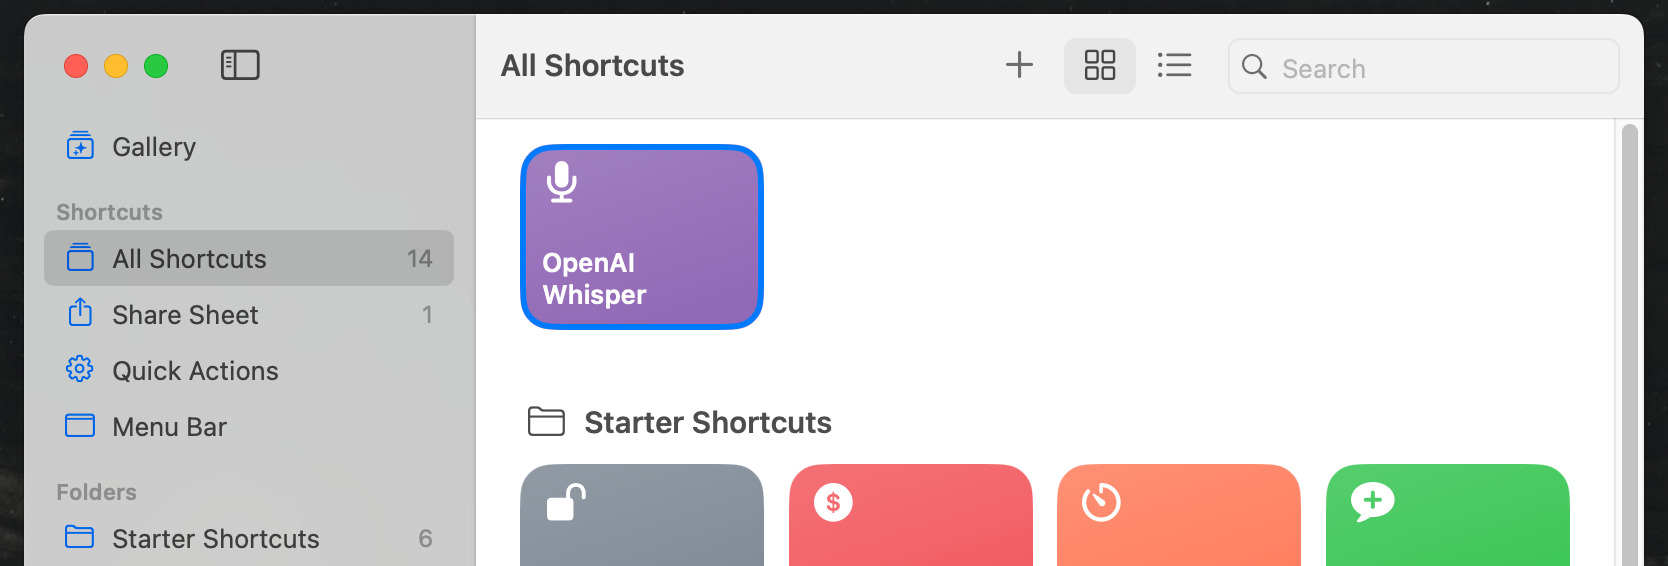Viewport: 1668px width, 566px height.
Task: Select the gray unlock shortcut tile
Action: pos(642,515)
